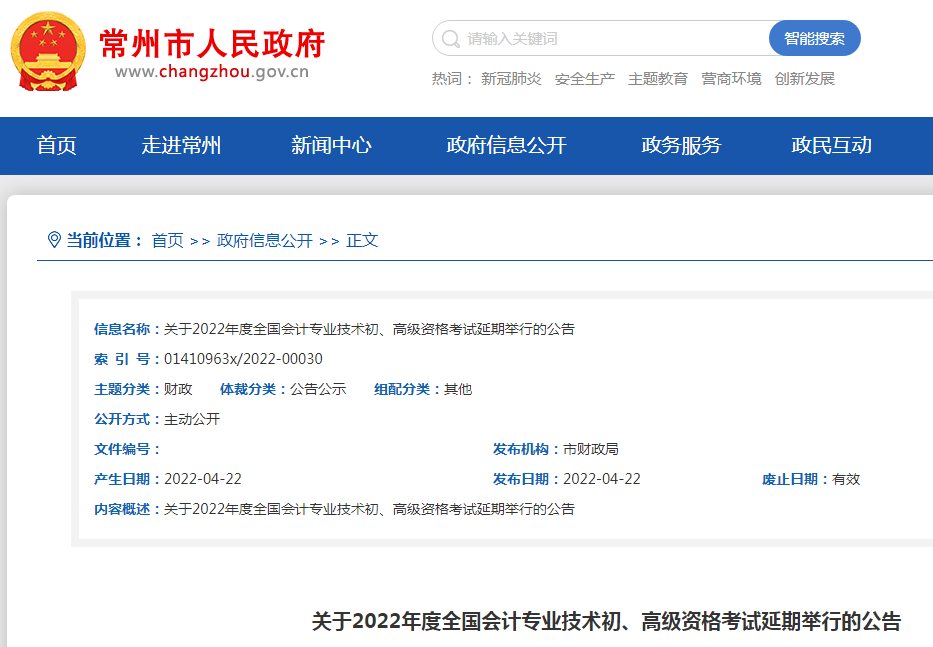The image size is (933, 647).
Task: Click 政府信息公开 in the breadcrumb
Action: (x=265, y=241)
